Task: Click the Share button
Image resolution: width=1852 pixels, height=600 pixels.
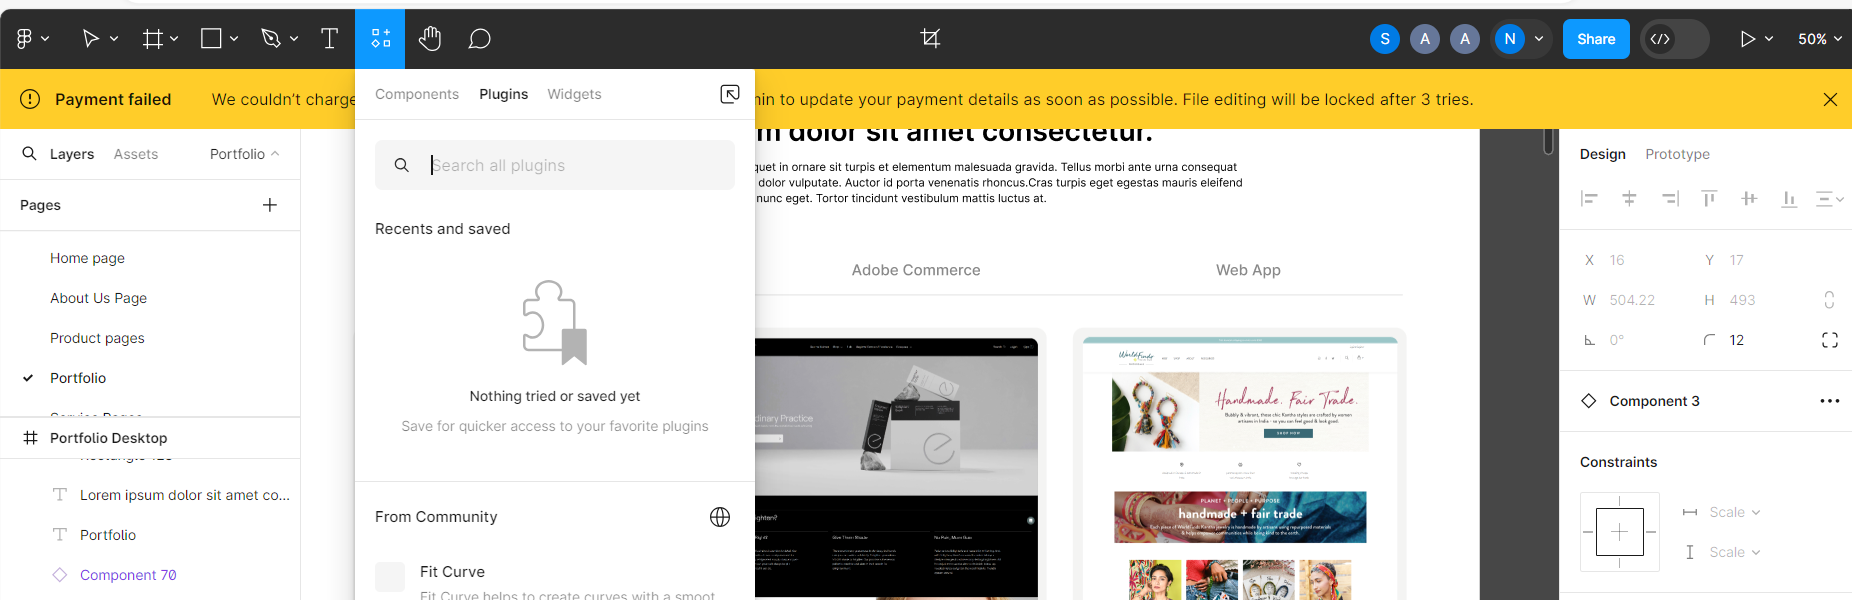Action: click(1595, 39)
